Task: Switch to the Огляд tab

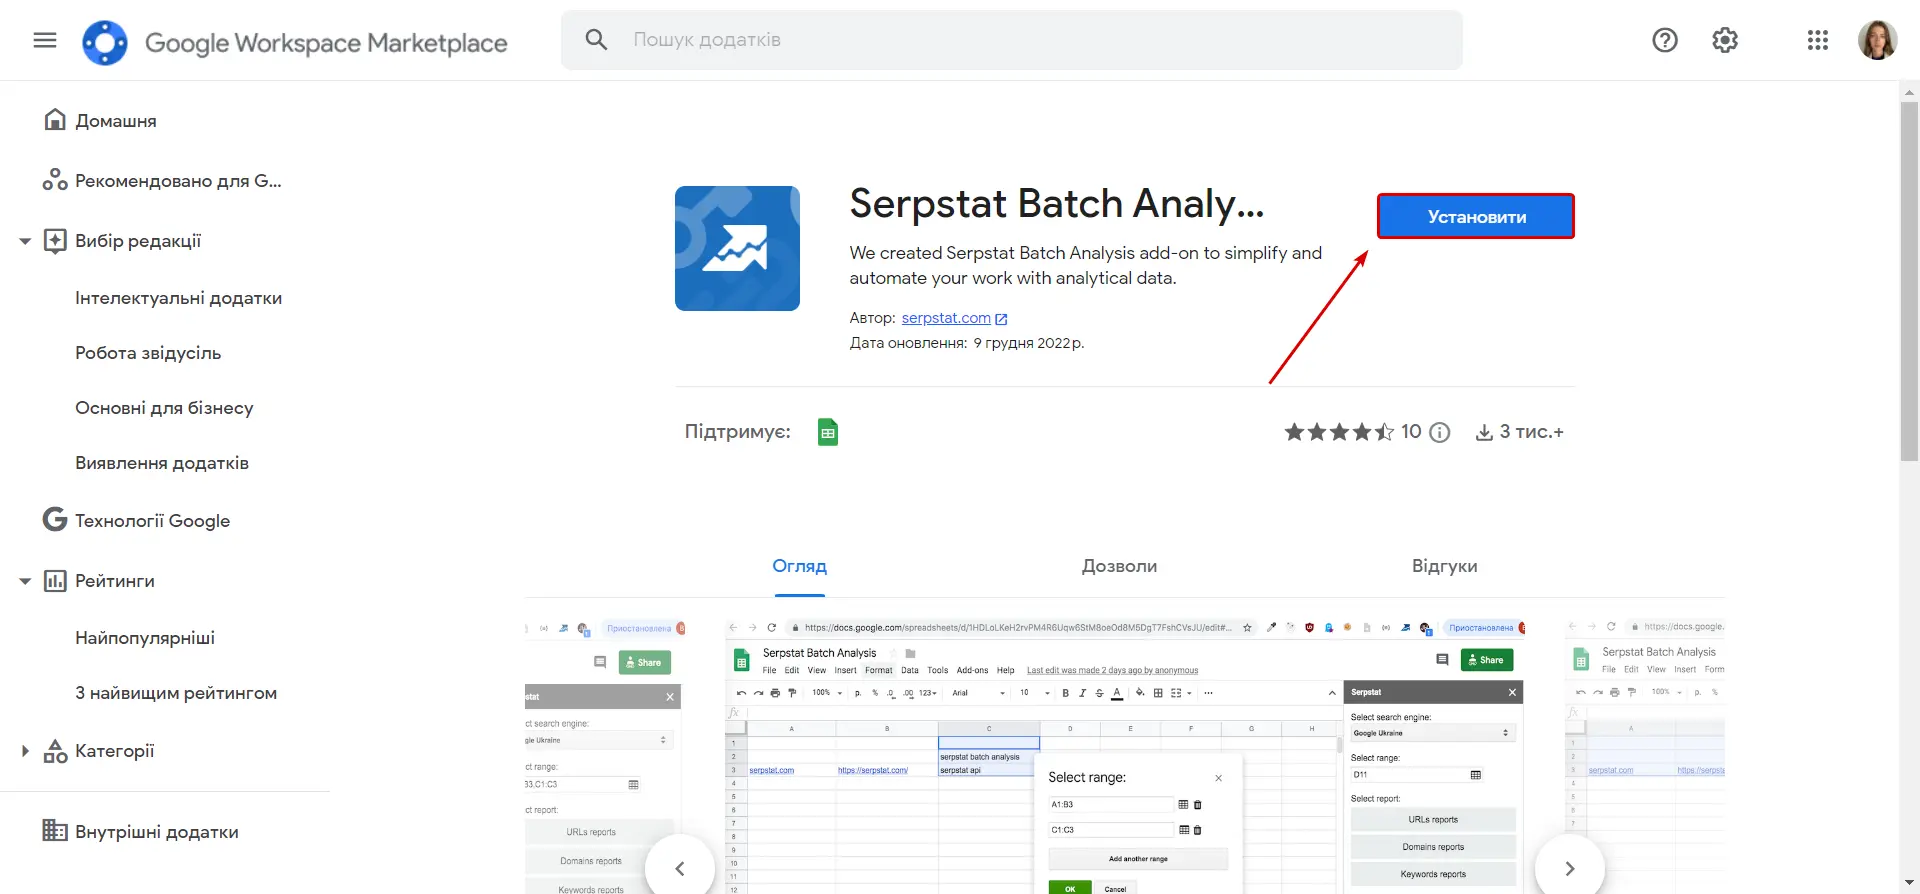Action: 799,566
